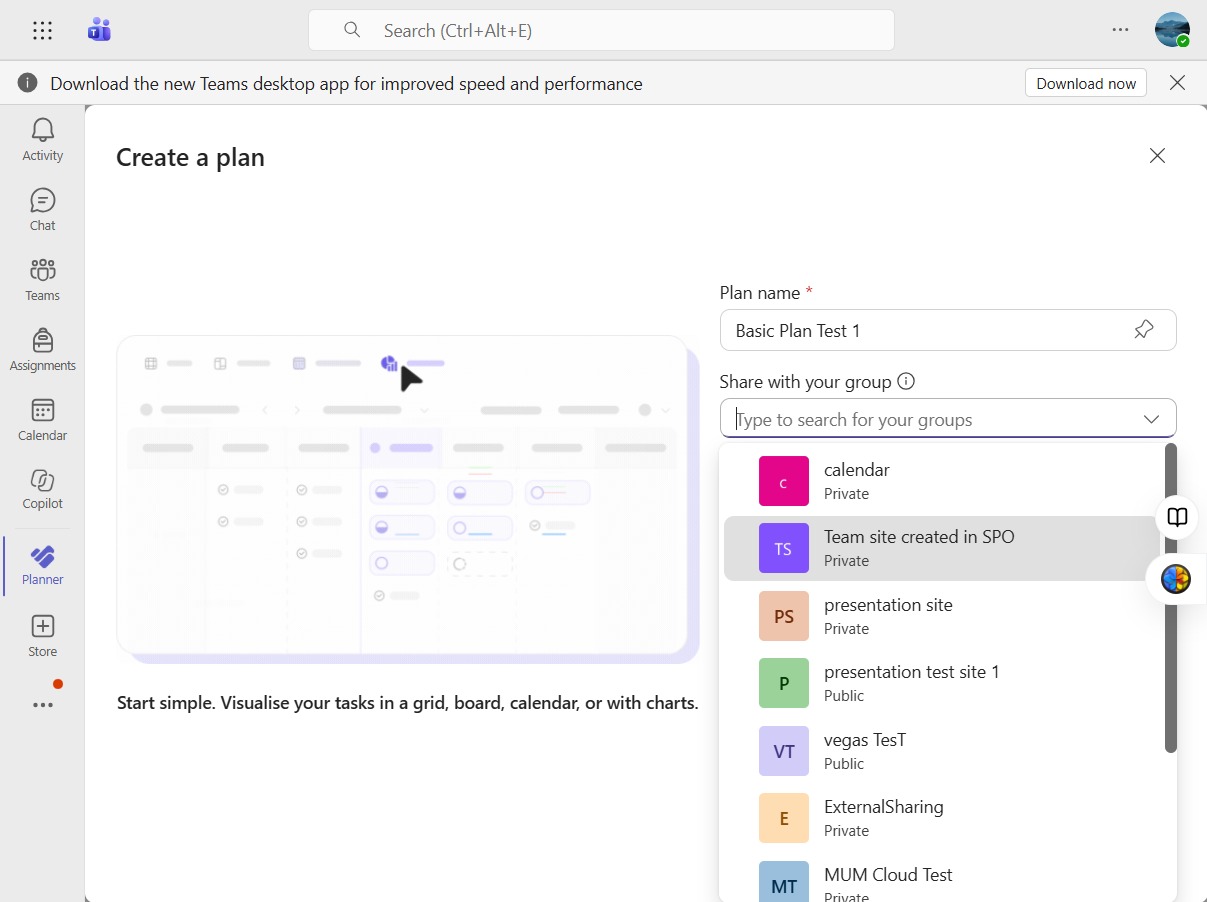Screen dimensions: 1207x902
Task: Open the book icon side button
Action: click(x=1178, y=517)
